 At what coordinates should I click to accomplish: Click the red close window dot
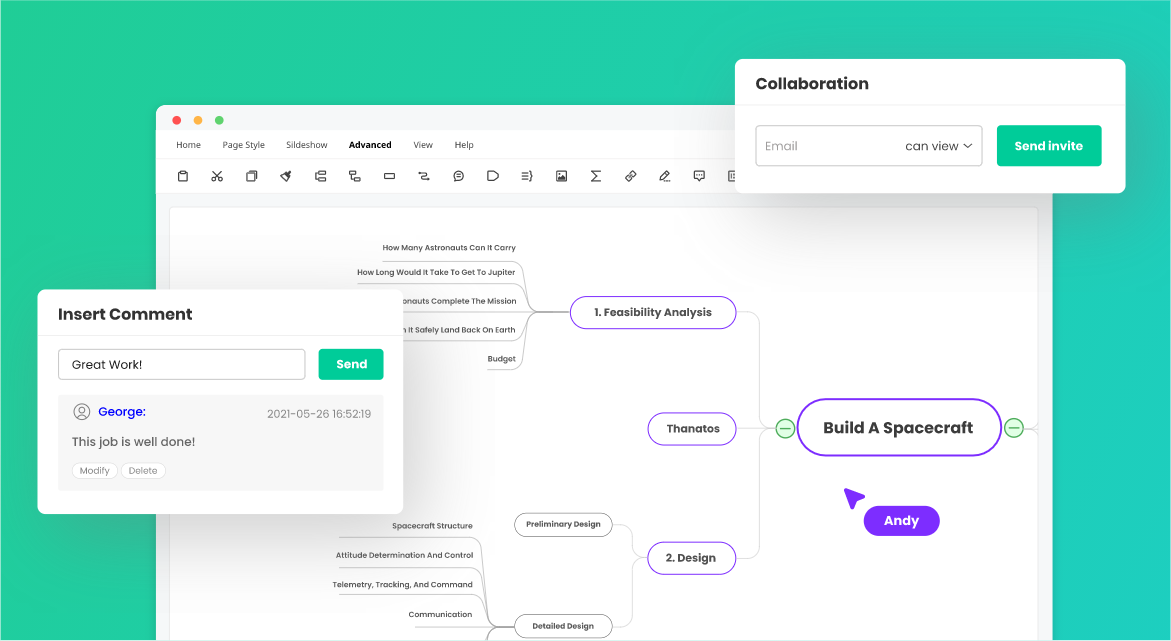point(177,120)
